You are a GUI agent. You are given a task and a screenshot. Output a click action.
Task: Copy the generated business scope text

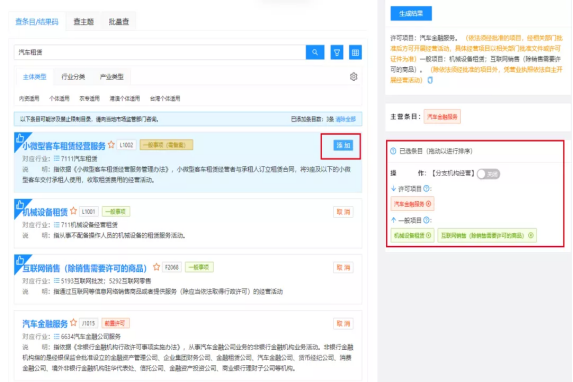coord(430,80)
